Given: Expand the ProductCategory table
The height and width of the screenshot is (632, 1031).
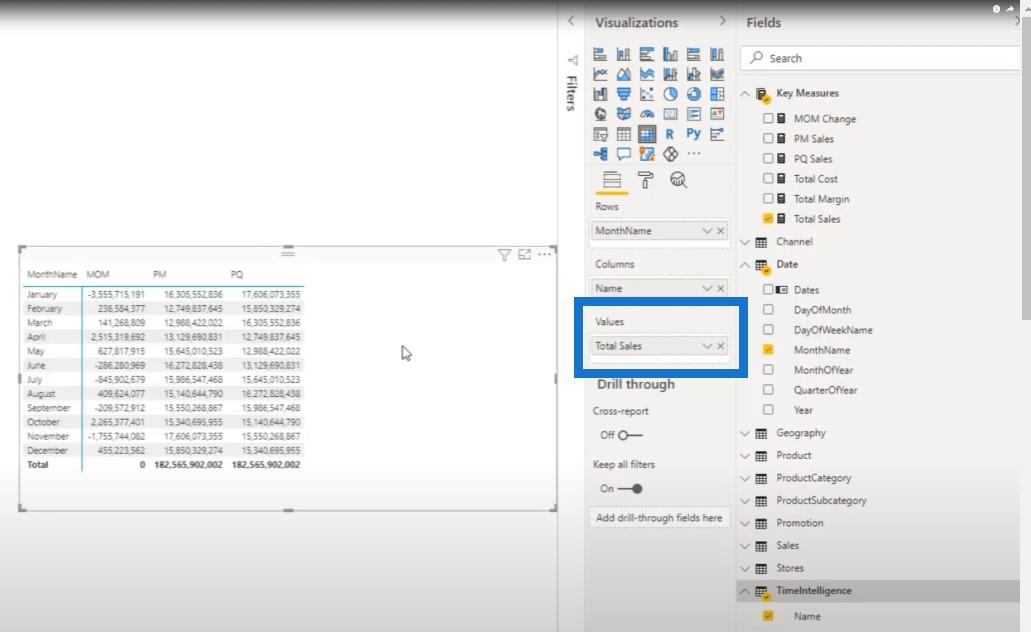Looking at the screenshot, I should [745, 478].
